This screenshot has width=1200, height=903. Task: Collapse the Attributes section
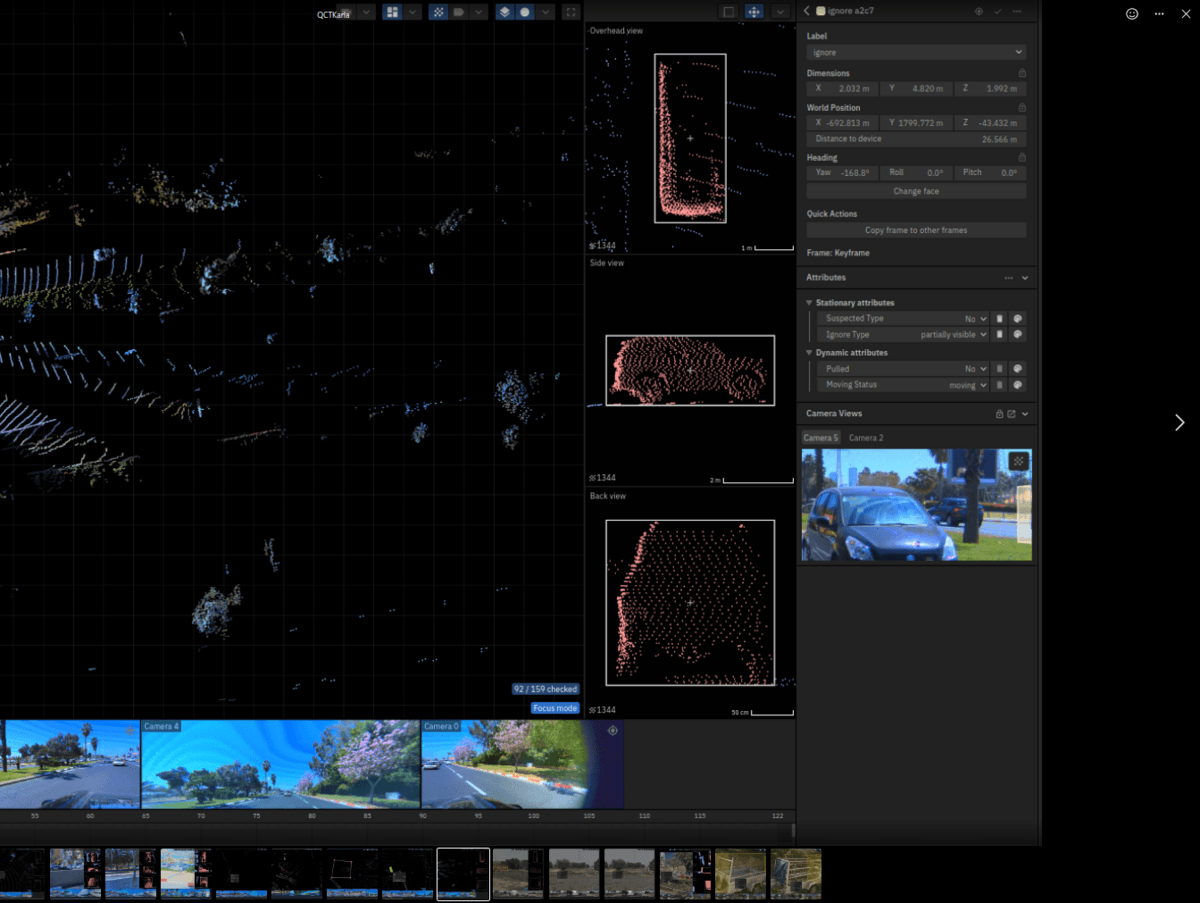1024,277
